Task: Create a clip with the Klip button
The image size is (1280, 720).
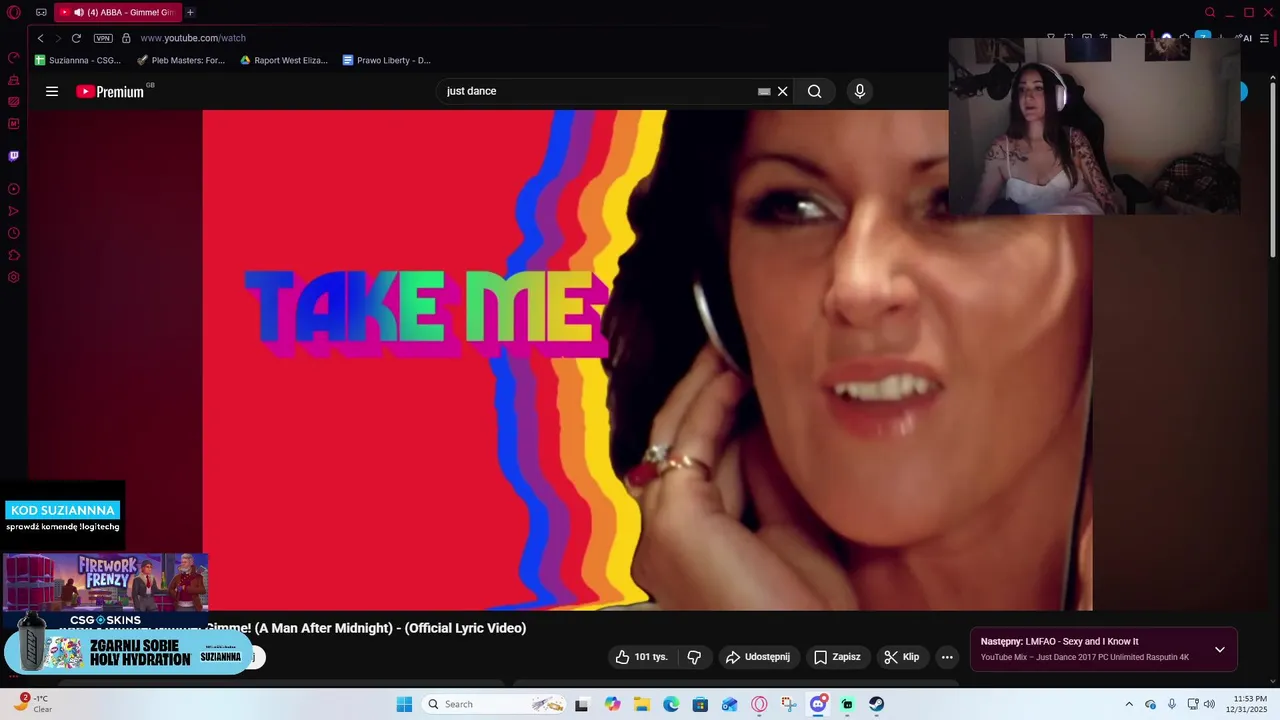Action: click(x=901, y=657)
